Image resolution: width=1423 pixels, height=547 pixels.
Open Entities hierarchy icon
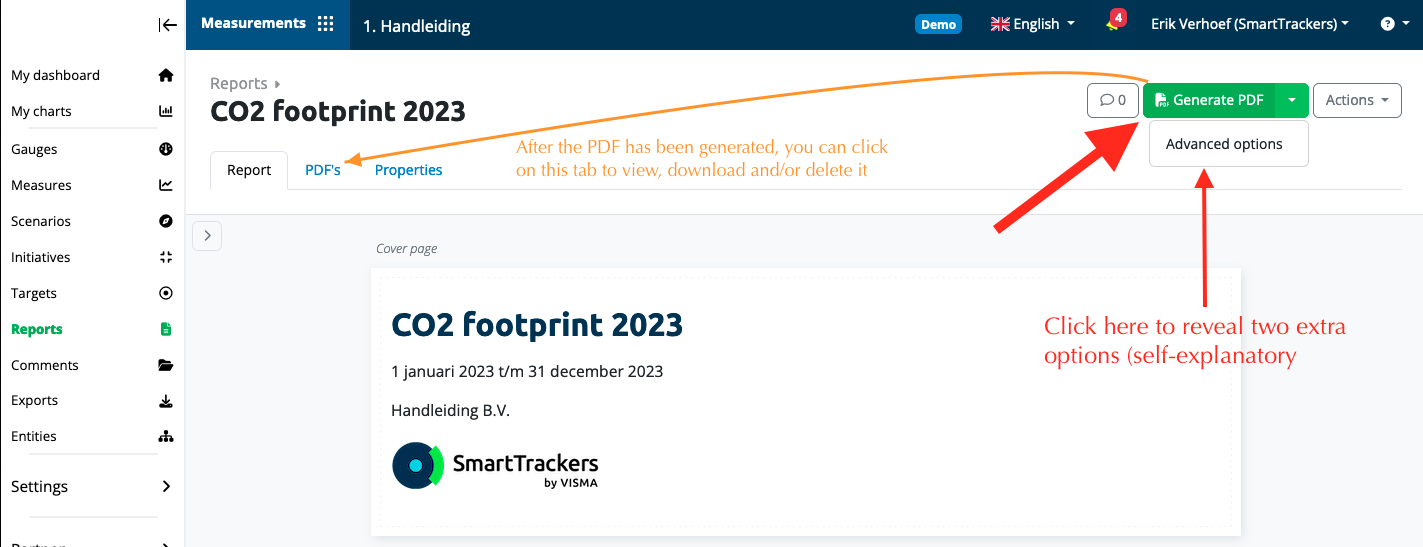[x=166, y=436]
